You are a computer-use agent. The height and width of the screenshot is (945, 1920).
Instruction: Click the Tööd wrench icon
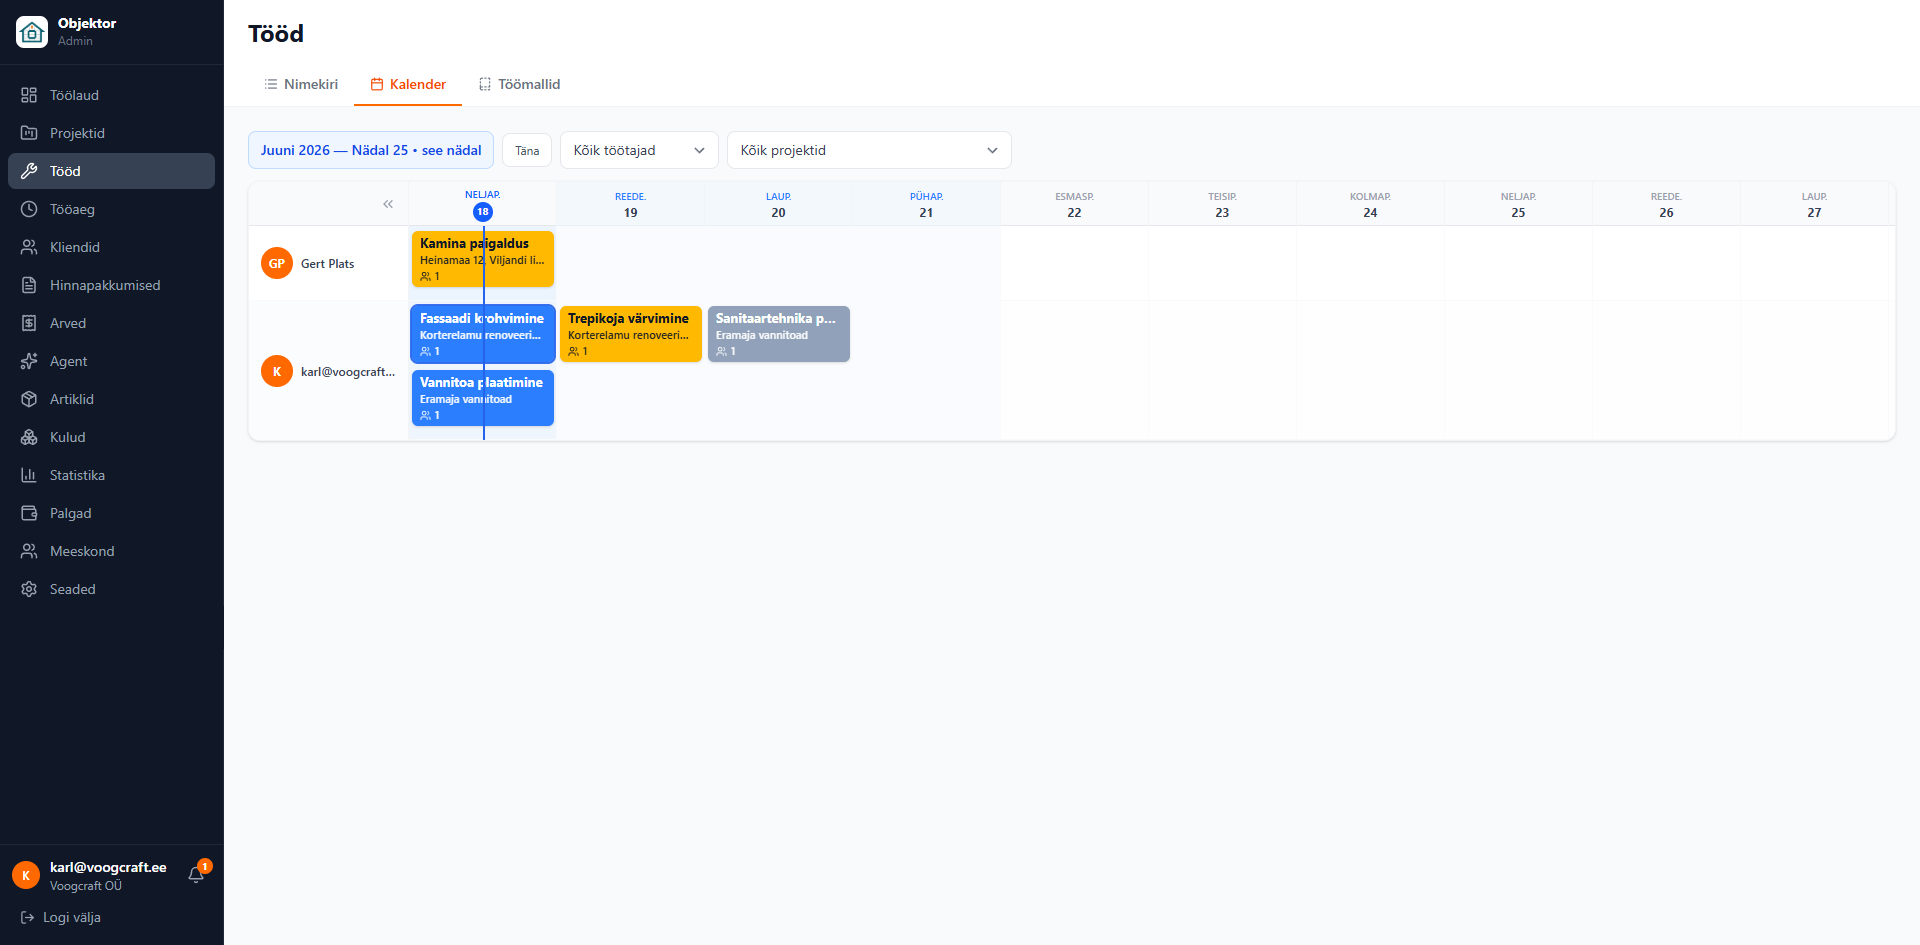pyautogui.click(x=29, y=171)
